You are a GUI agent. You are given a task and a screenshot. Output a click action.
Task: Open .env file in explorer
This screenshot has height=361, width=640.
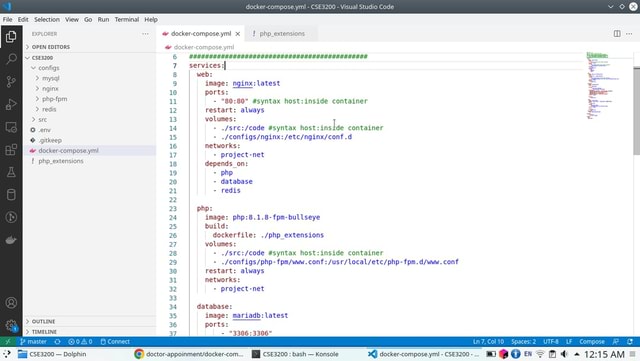pyautogui.click(x=44, y=130)
